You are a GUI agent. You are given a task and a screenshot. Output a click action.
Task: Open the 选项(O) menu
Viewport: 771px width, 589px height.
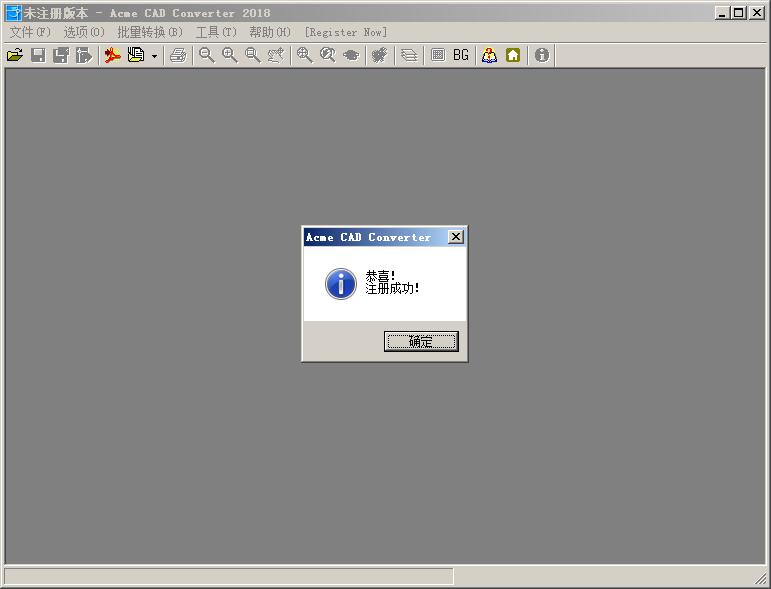click(84, 32)
